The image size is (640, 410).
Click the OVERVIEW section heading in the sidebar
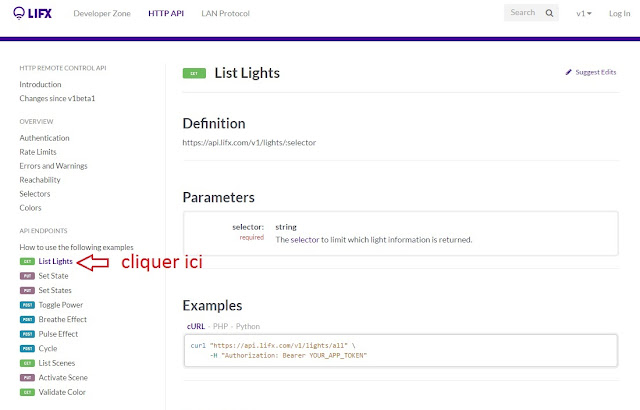[x=36, y=122]
